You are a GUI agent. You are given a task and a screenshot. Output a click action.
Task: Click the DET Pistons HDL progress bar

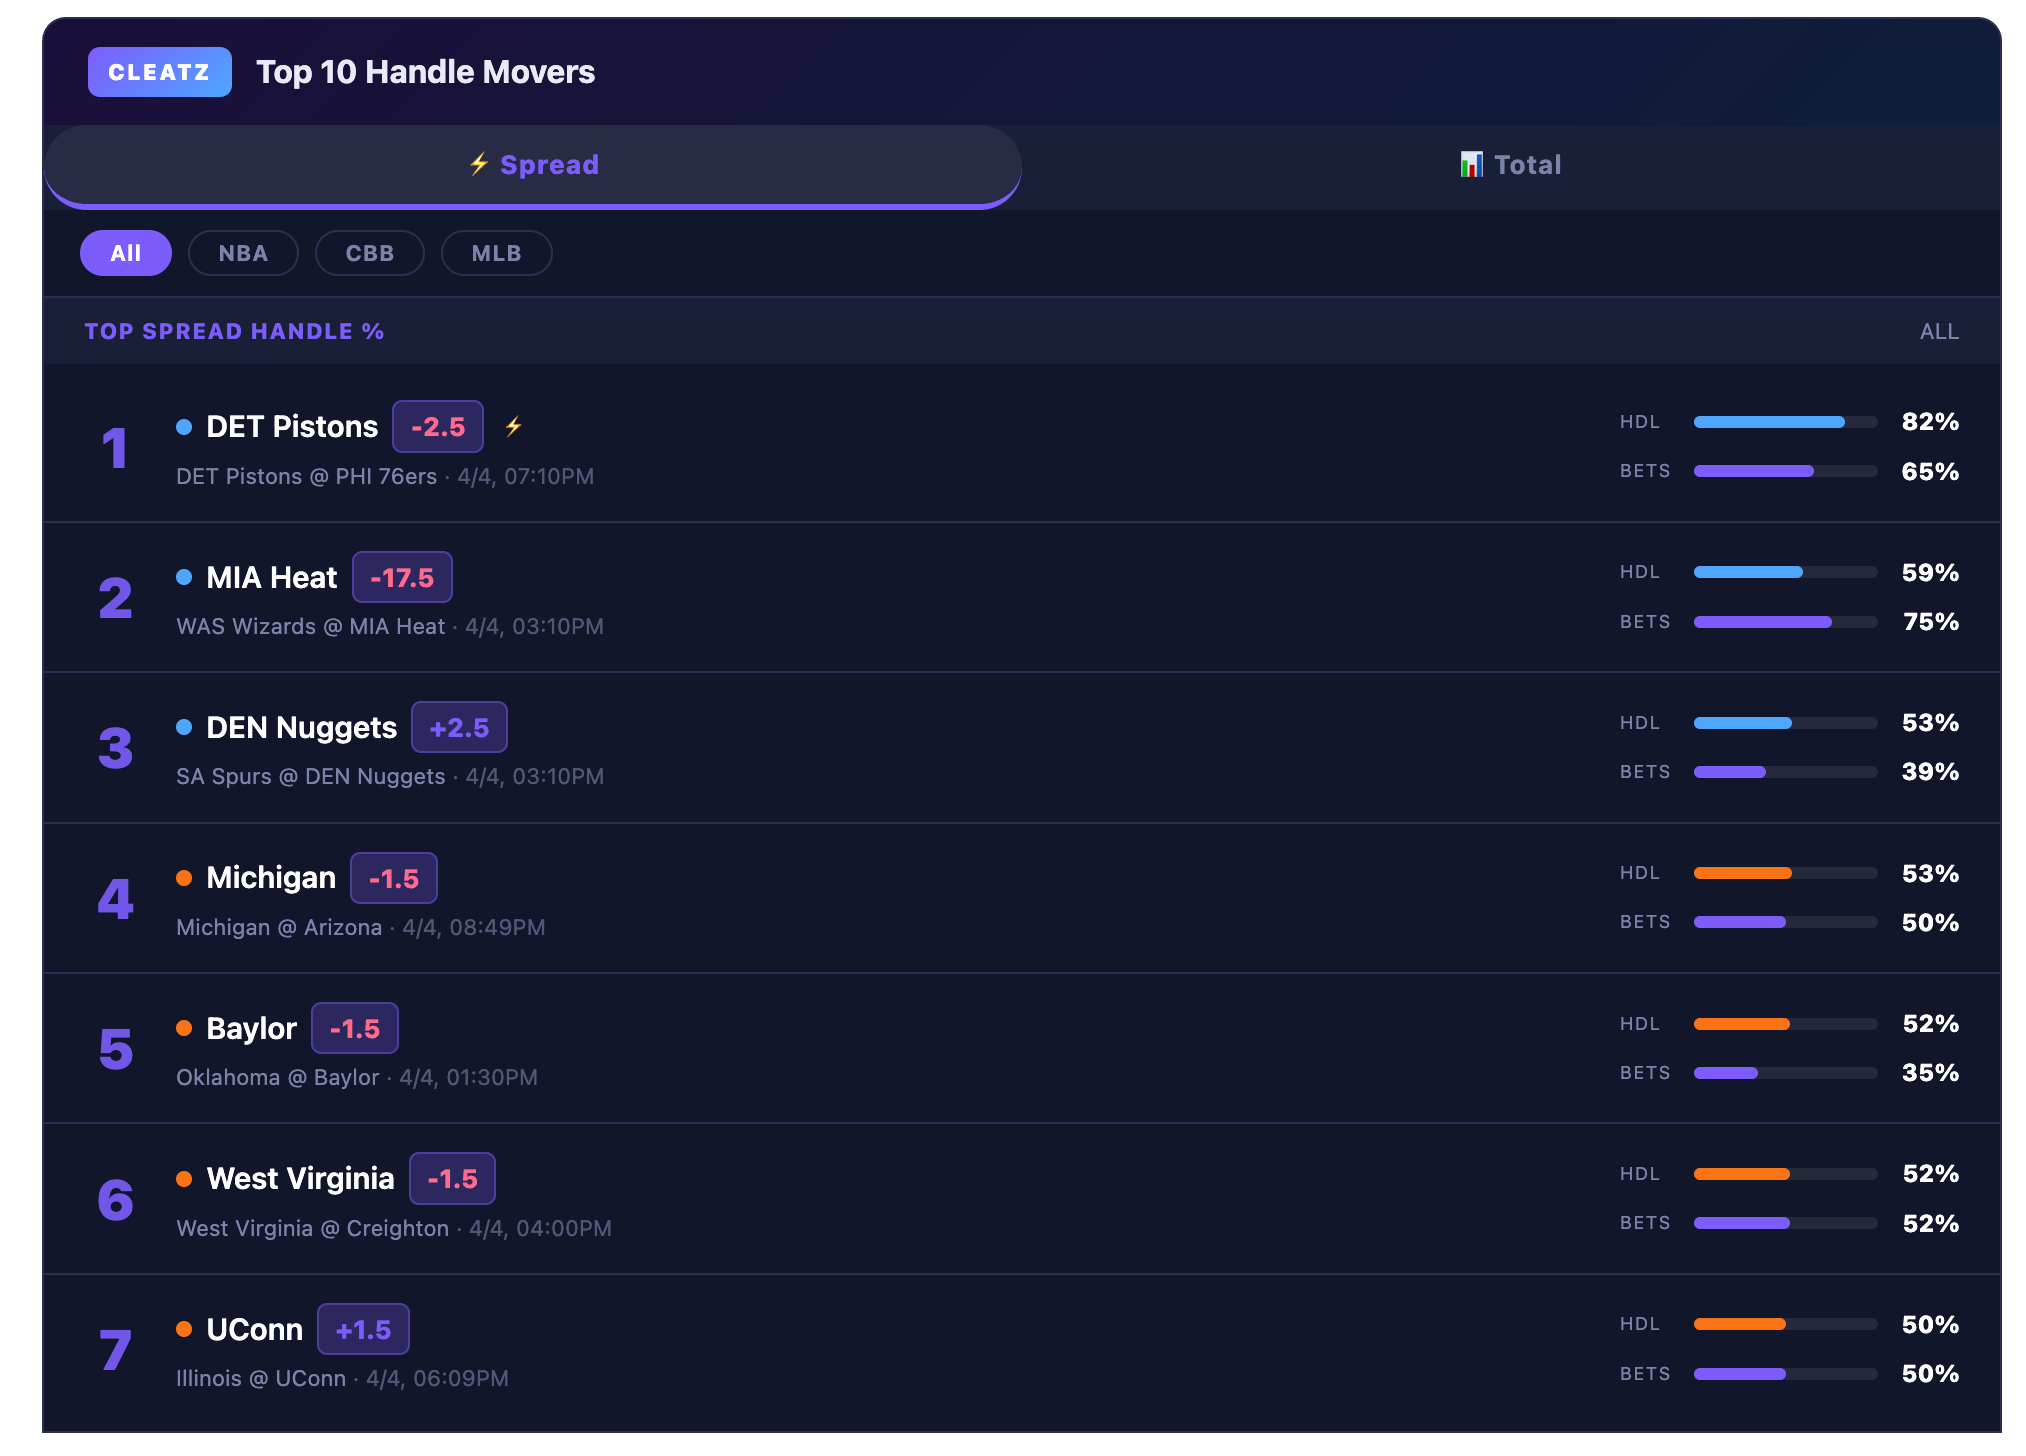click(x=1785, y=422)
